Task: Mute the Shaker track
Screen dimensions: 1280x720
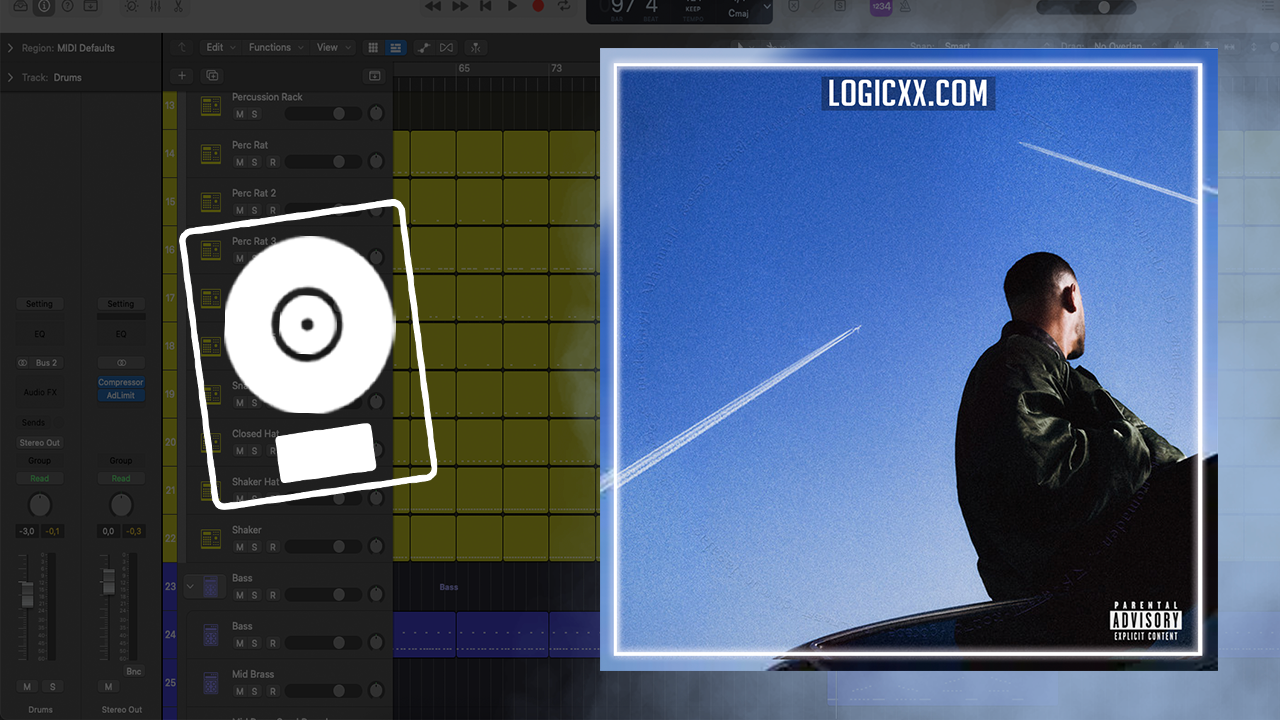Action: coord(239,547)
